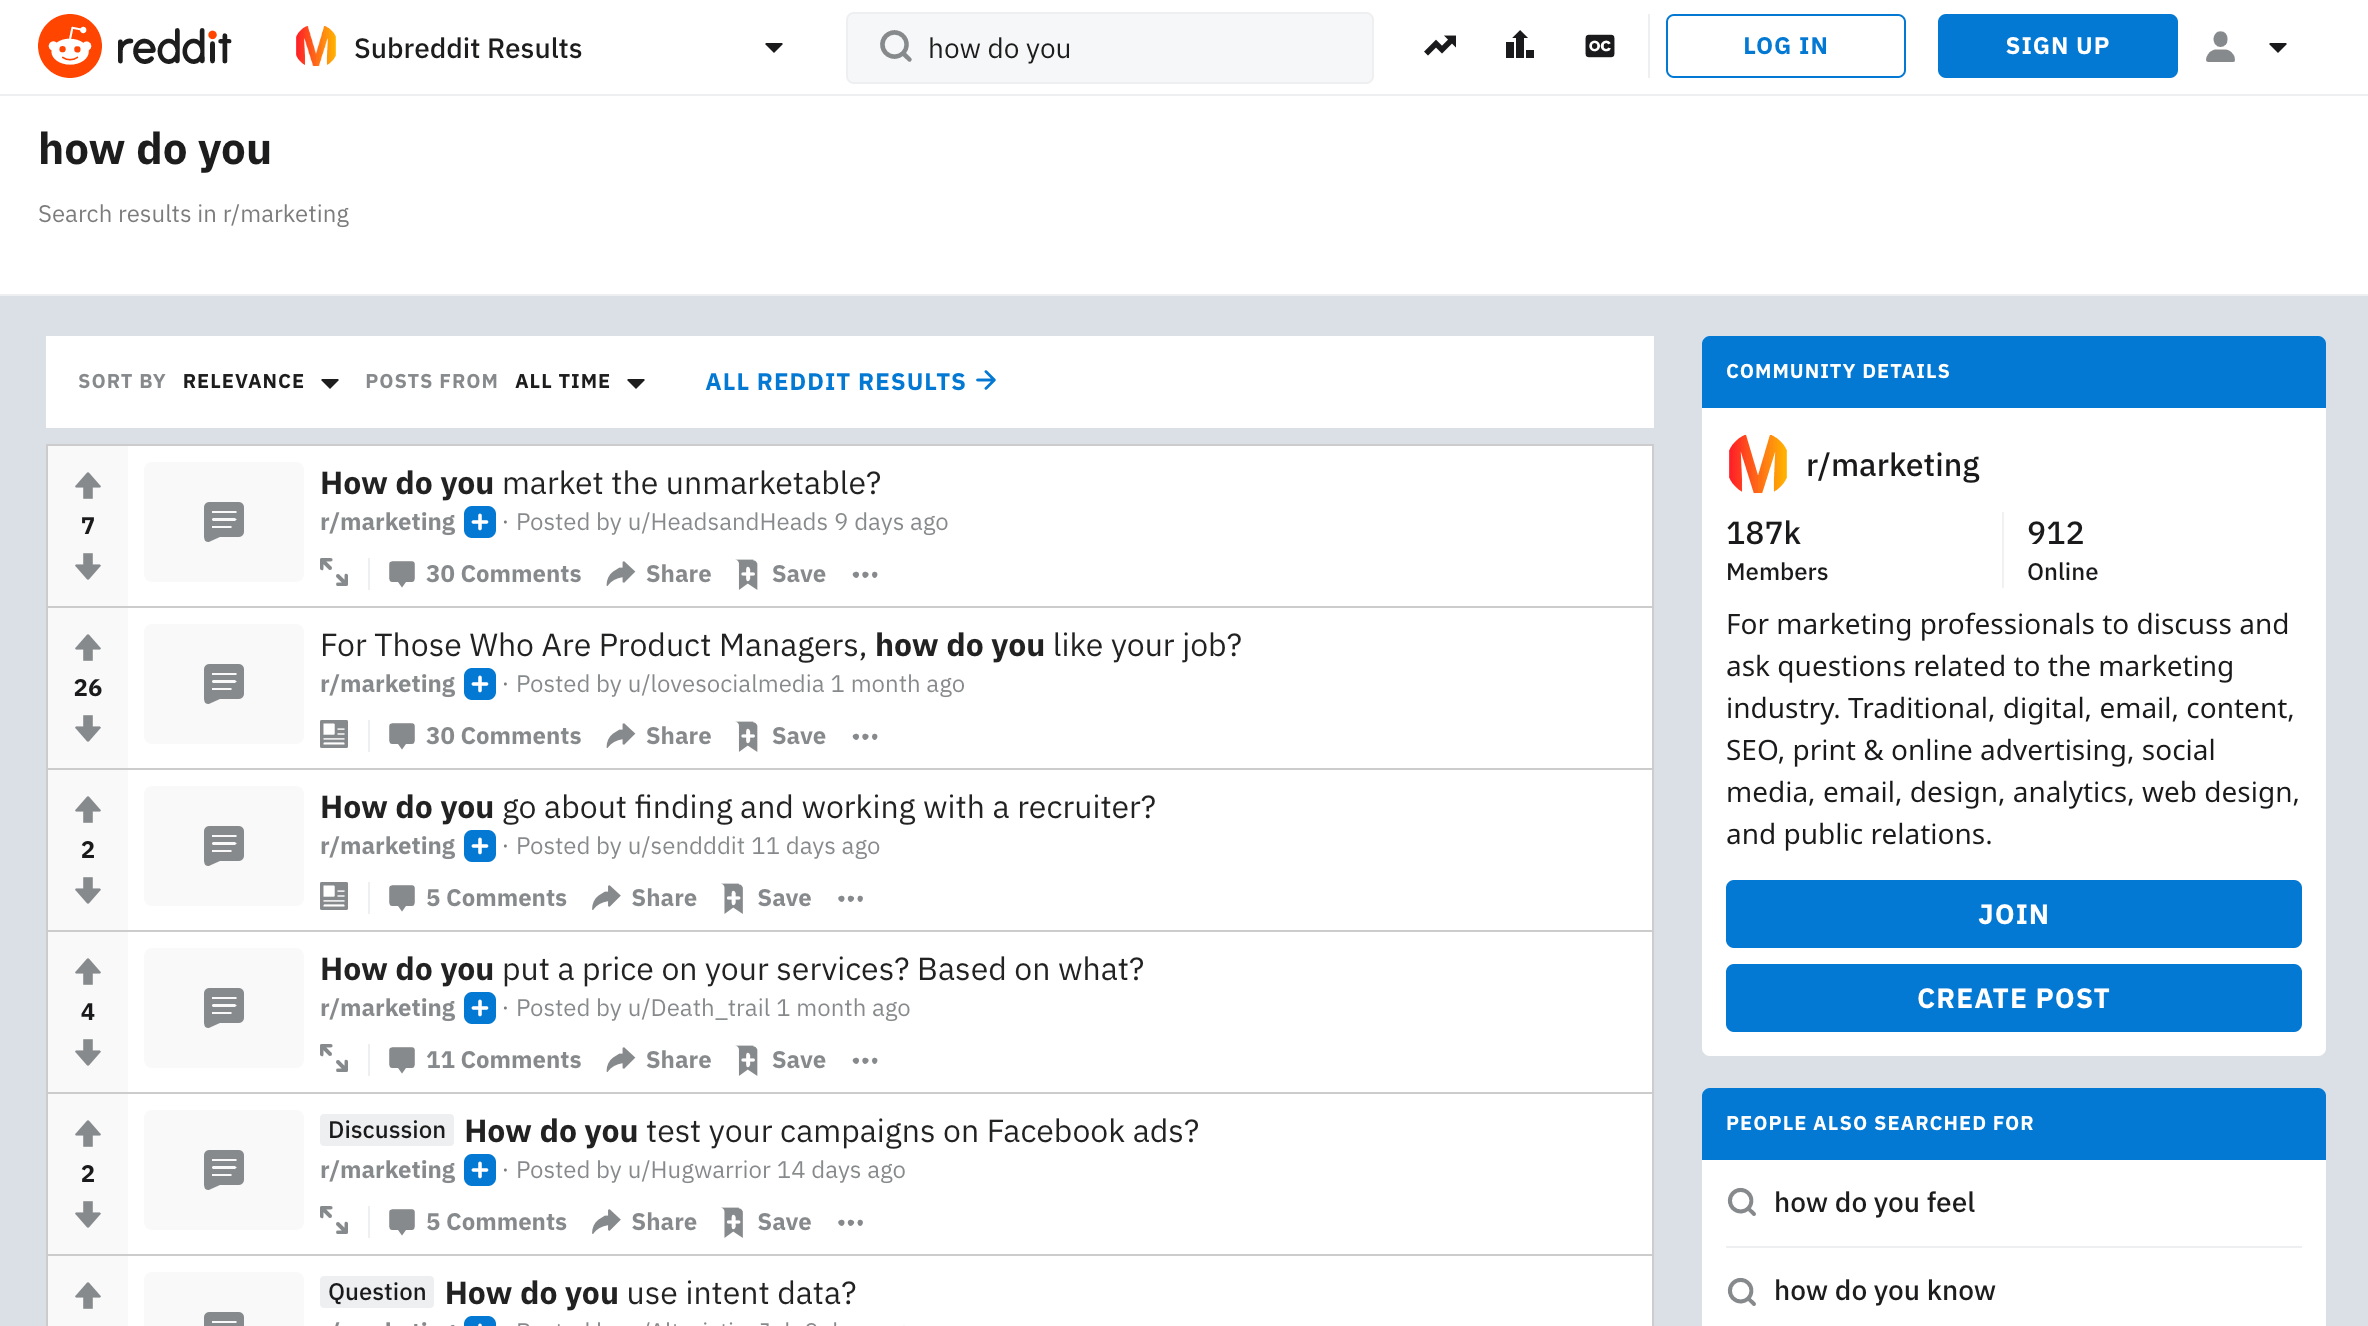Expand the Facebook ads post preview icon

click(335, 1221)
